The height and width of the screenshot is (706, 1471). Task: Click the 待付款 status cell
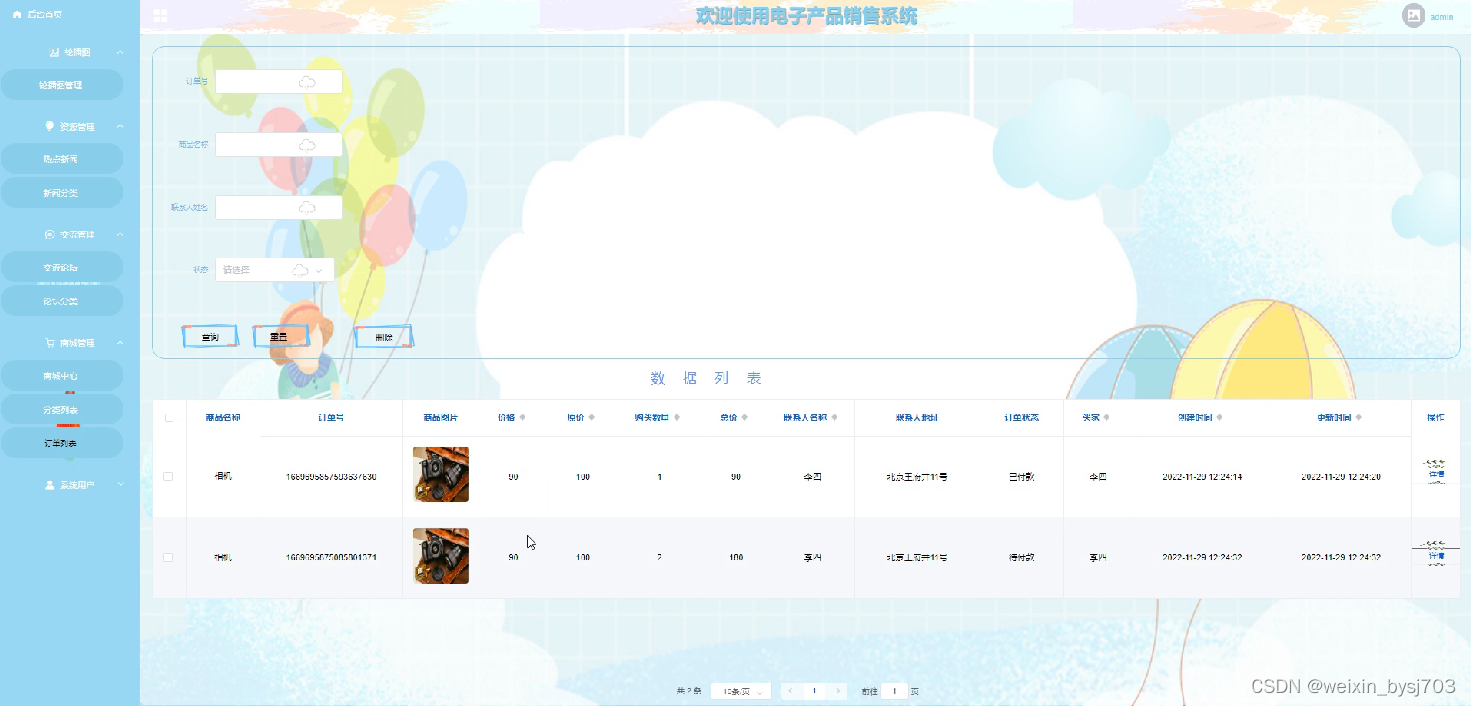pyautogui.click(x=1021, y=557)
